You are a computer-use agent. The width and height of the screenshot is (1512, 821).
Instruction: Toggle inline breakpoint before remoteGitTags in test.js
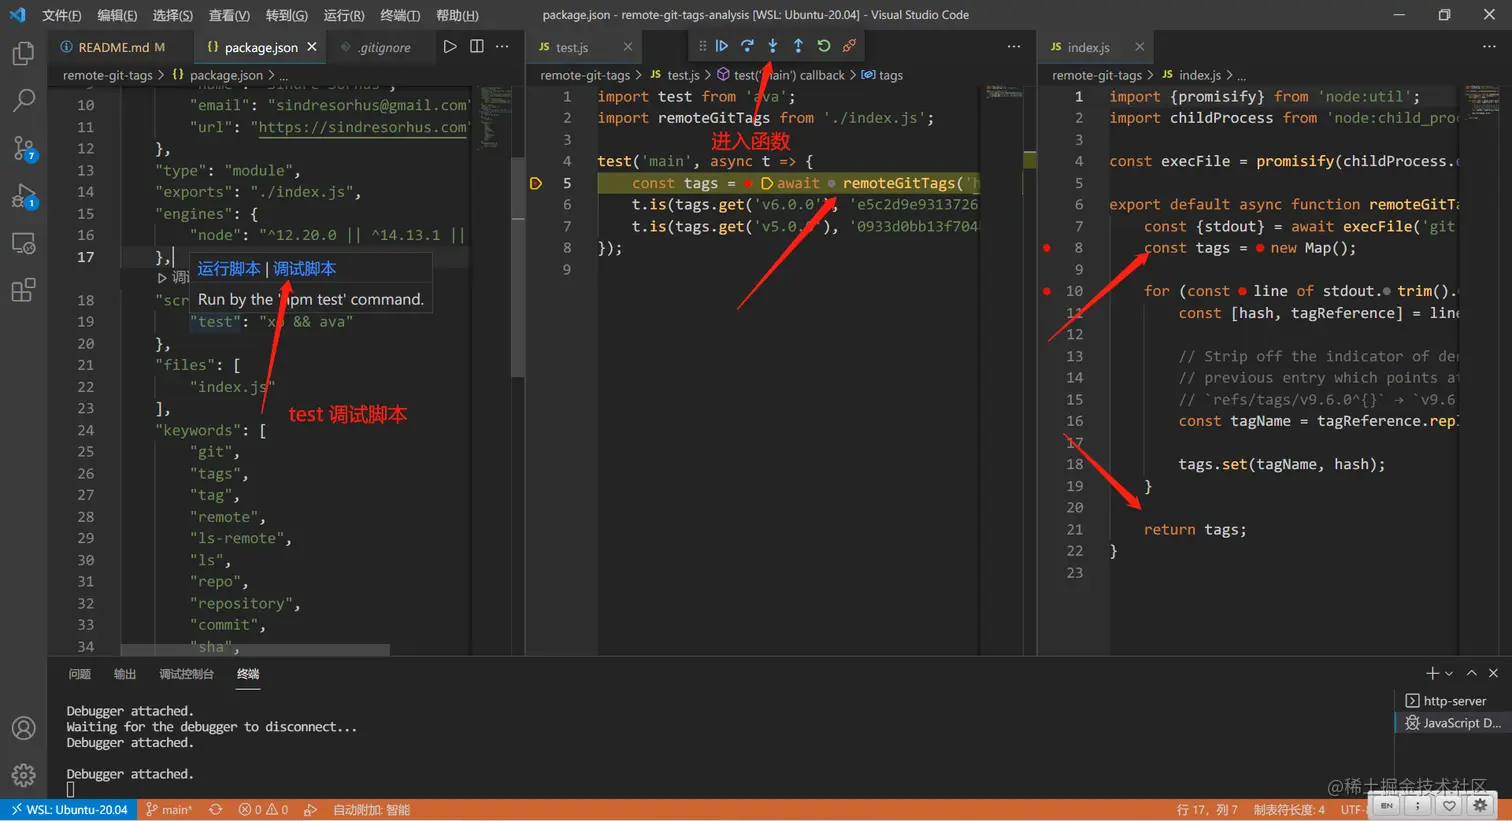coord(831,184)
